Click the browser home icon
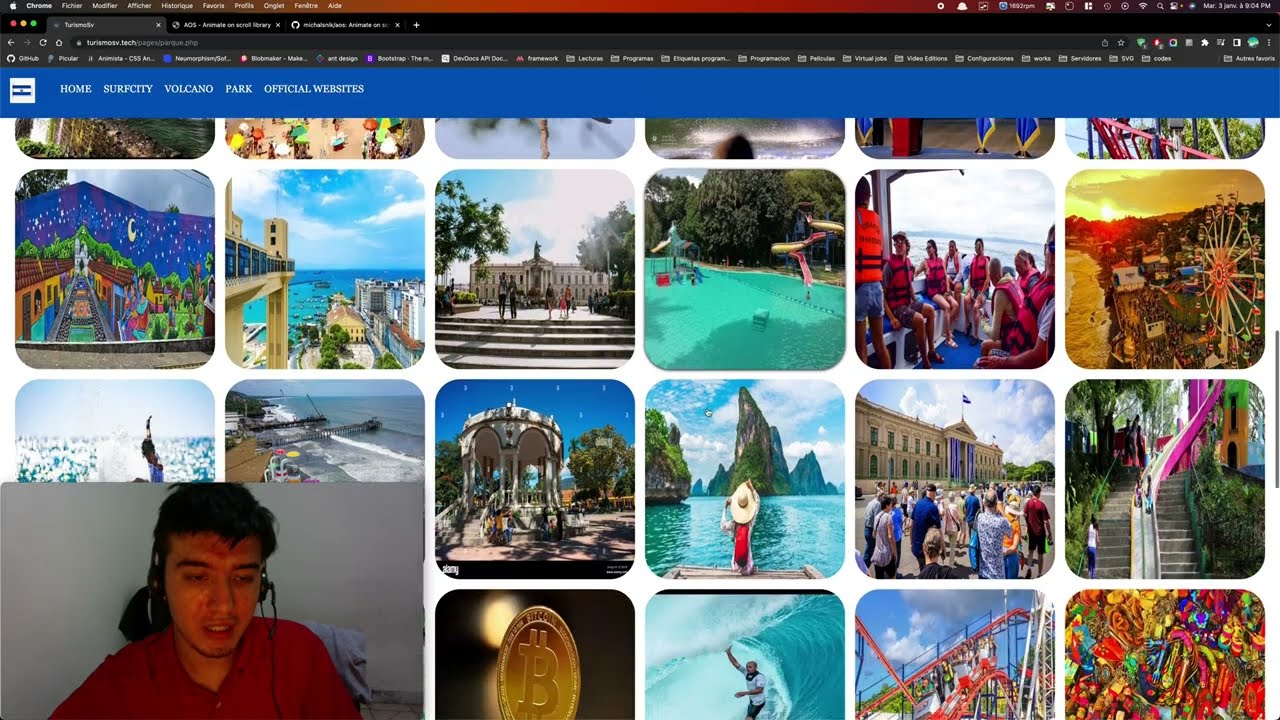The image size is (1280, 720). (59, 42)
